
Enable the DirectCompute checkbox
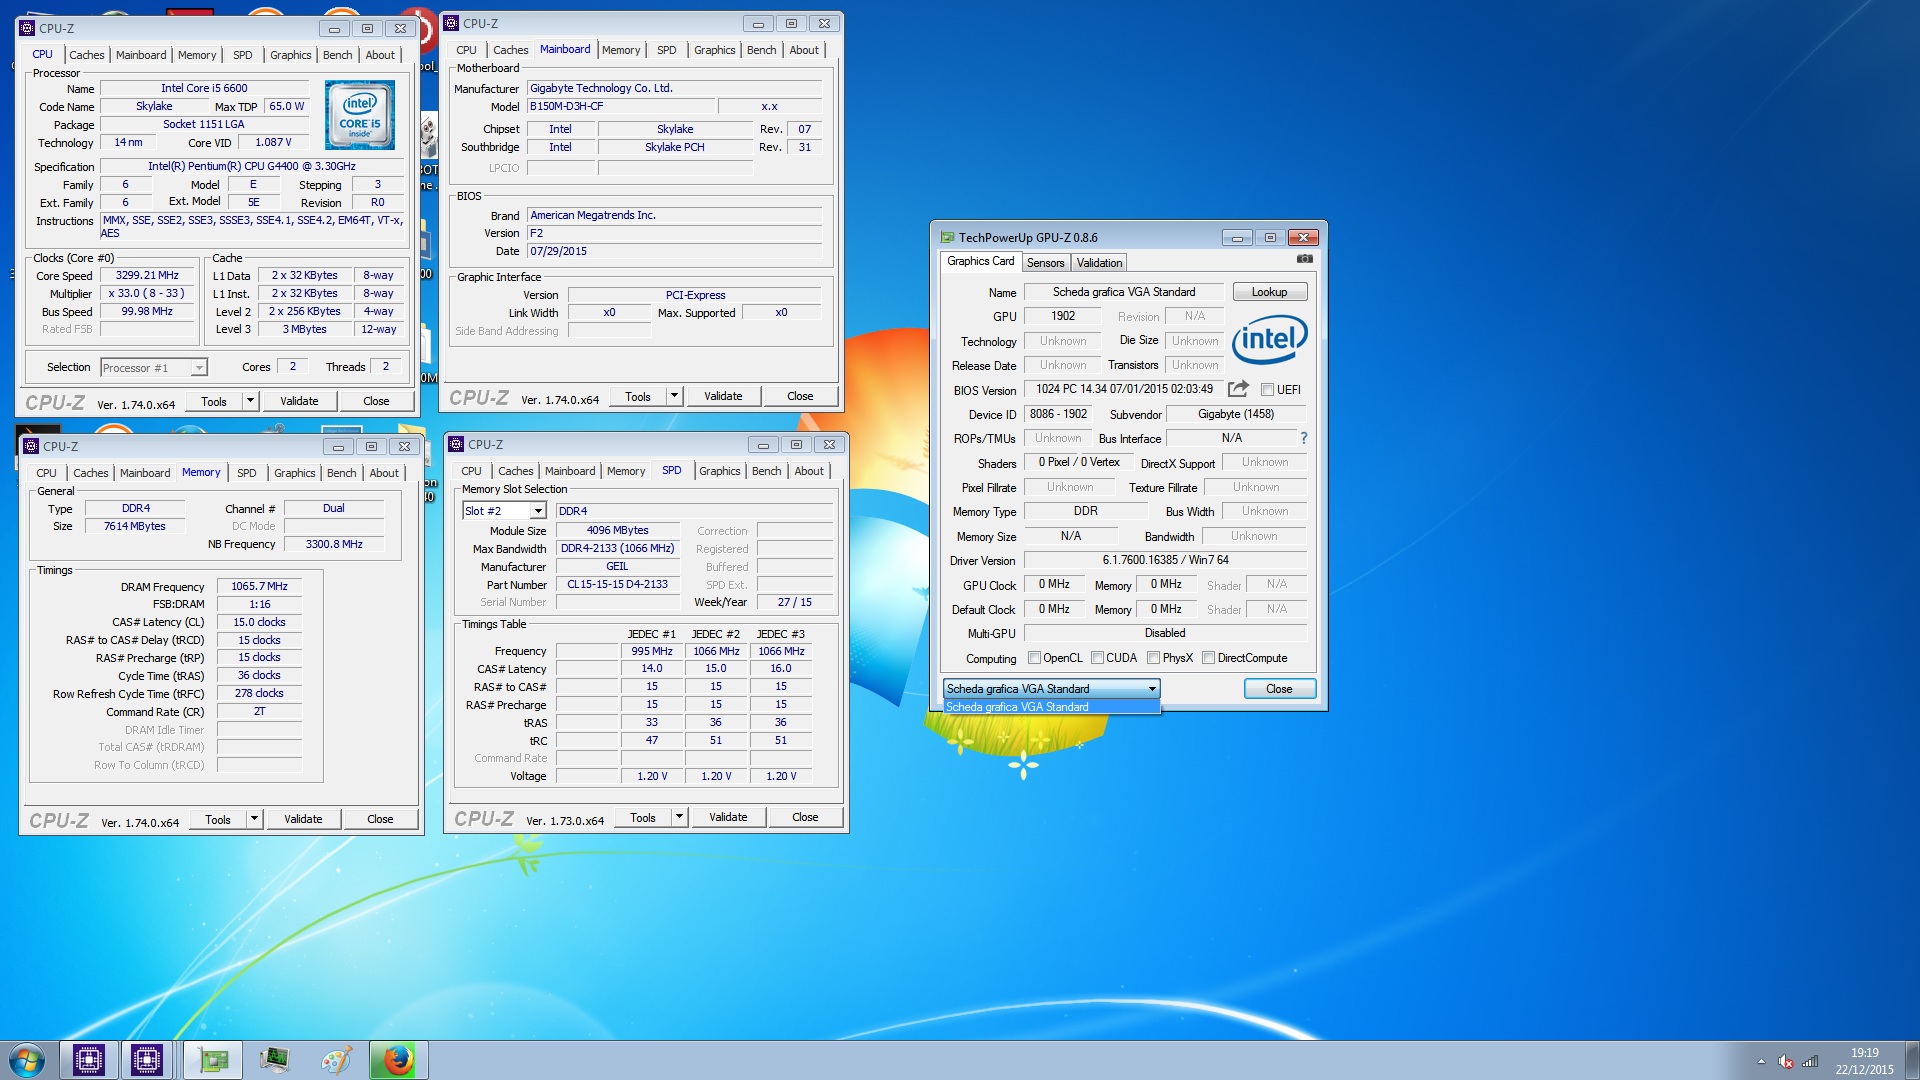click(1208, 658)
